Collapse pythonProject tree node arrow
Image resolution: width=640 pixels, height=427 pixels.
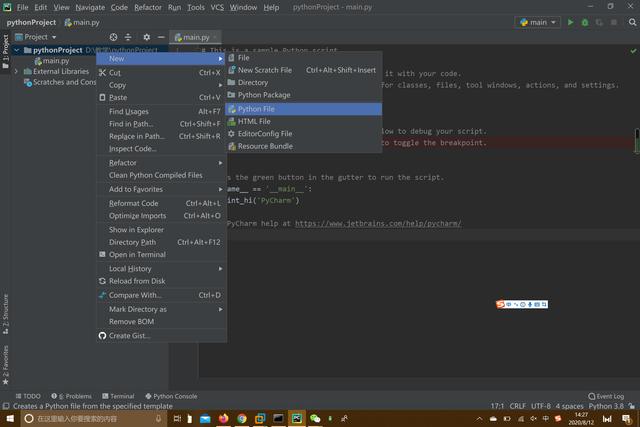(17, 50)
